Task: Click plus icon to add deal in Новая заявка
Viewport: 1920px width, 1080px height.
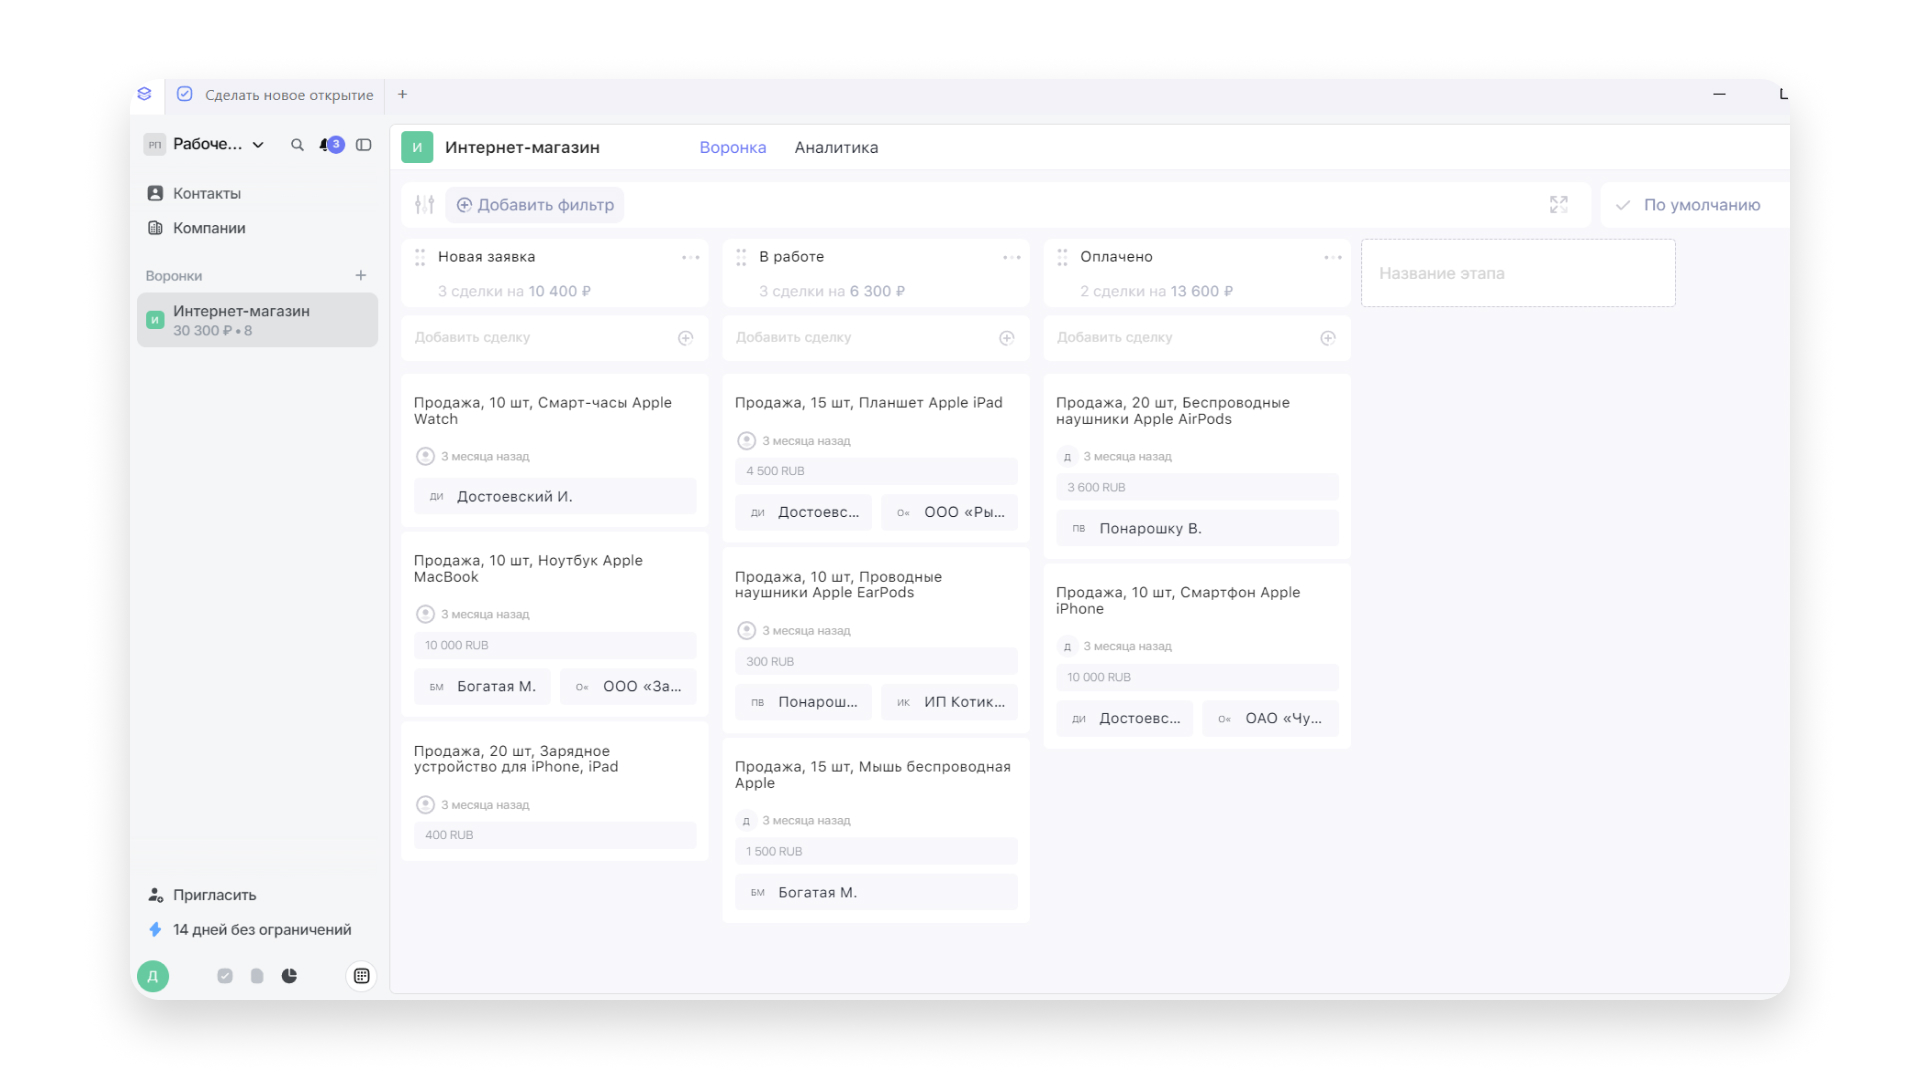Action: coord(686,338)
